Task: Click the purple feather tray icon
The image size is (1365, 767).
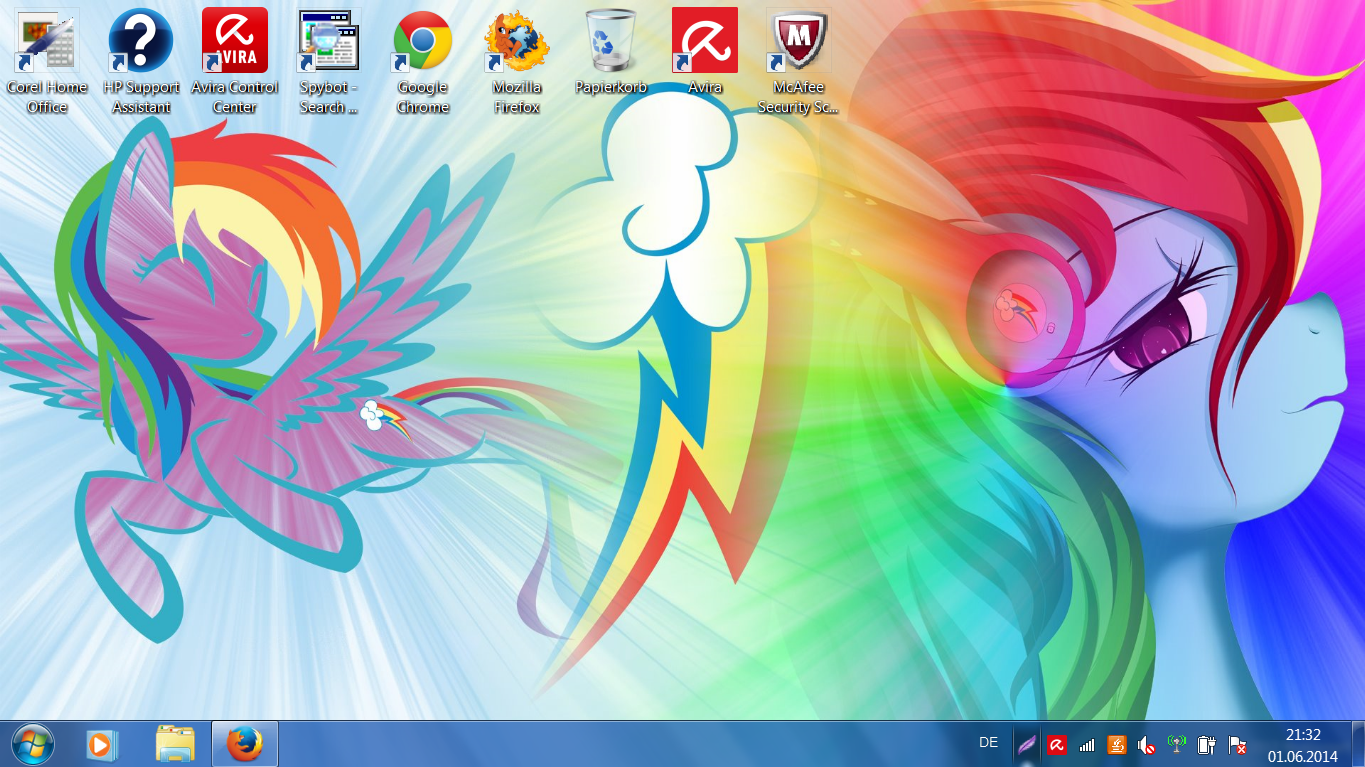Action: 1026,745
